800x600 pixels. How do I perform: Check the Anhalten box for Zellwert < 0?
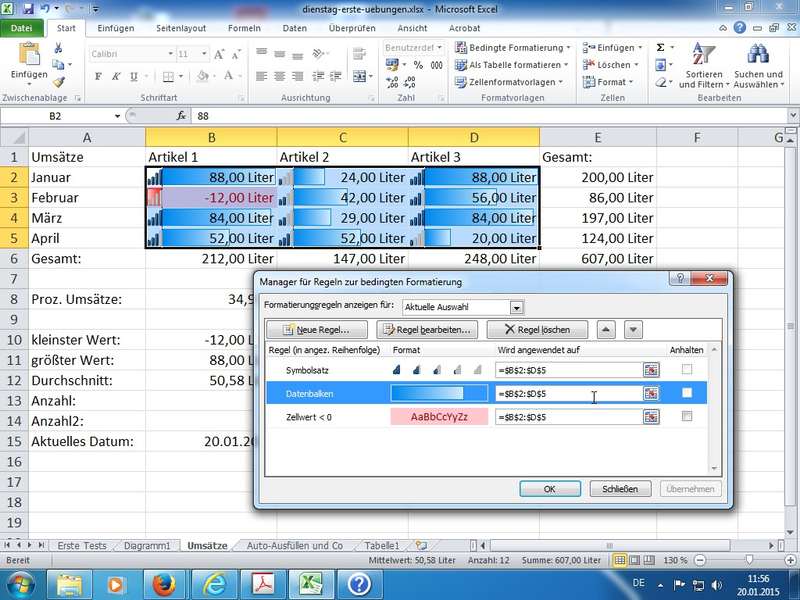coord(687,416)
